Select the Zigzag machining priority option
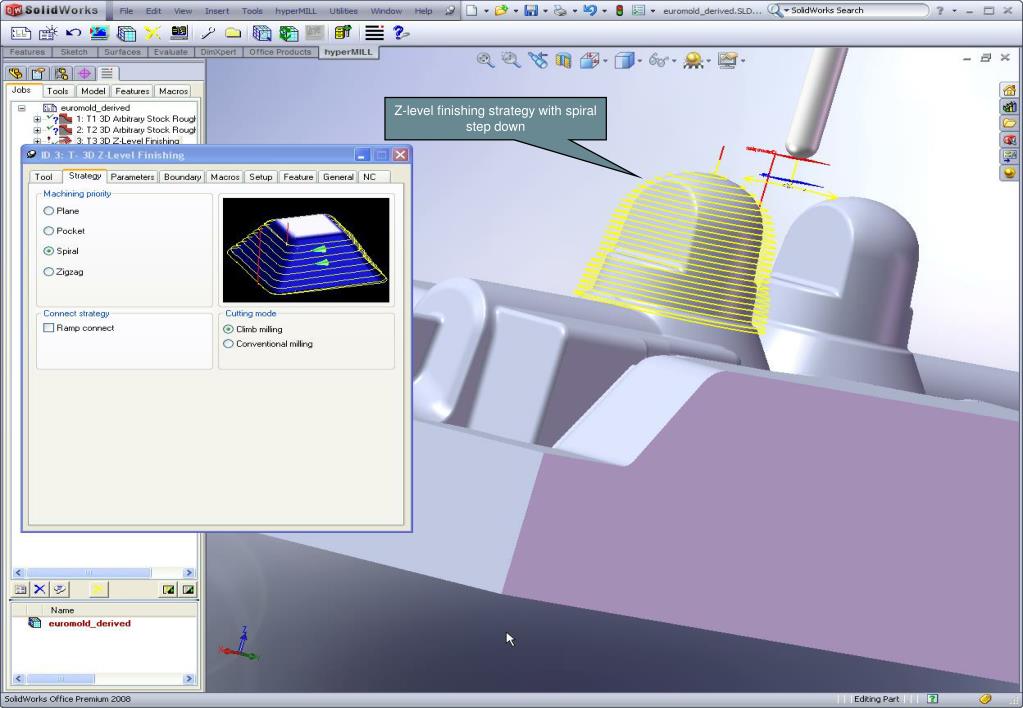Screen dimensions: 1023x708 tap(48, 271)
